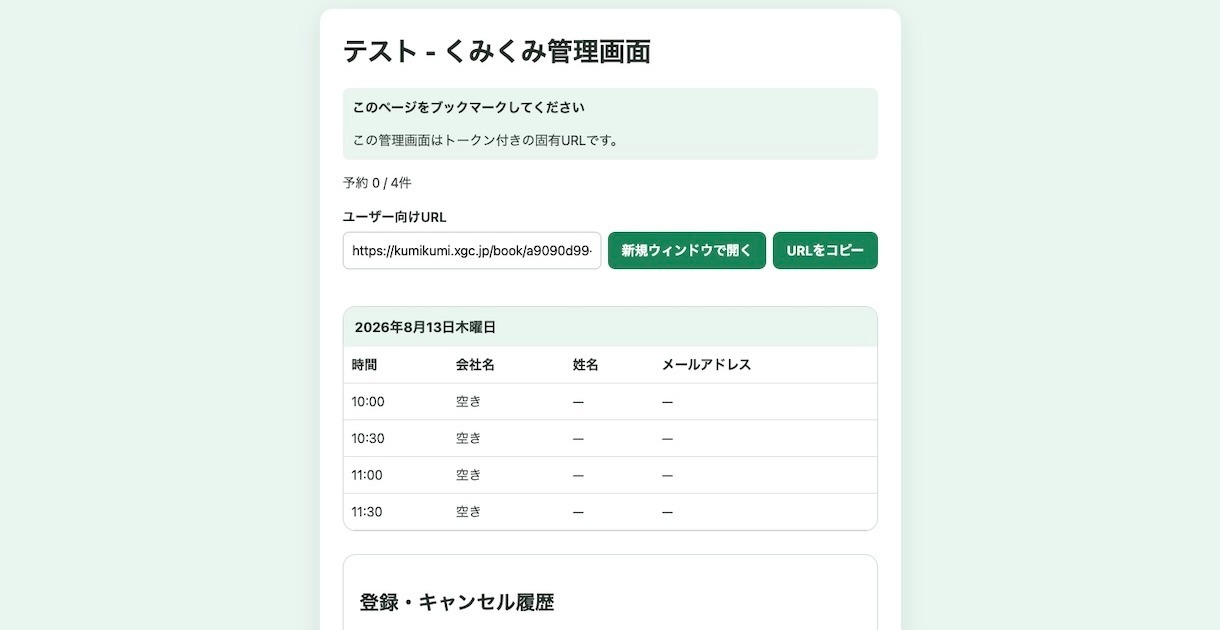Image resolution: width=1220 pixels, height=630 pixels.
Task: Click the 10:30 time slot row
Action: click(x=610, y=439)
